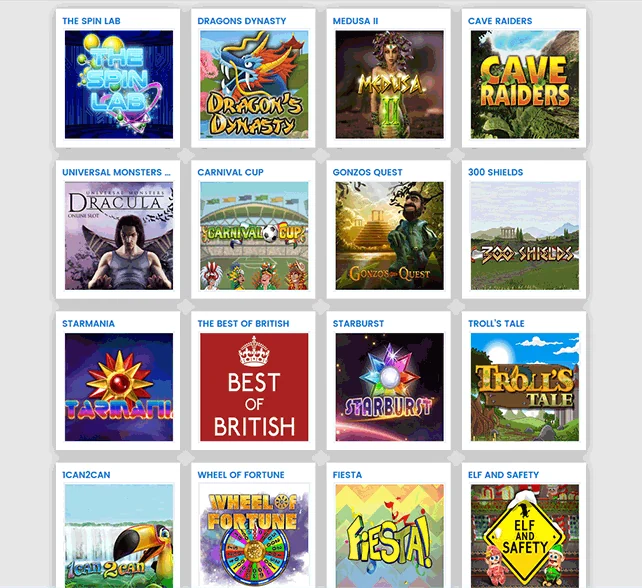The height and width of the screenshot is (588, 642).
Task: Open the Cave Raiders game tile image
Action: 524,84
